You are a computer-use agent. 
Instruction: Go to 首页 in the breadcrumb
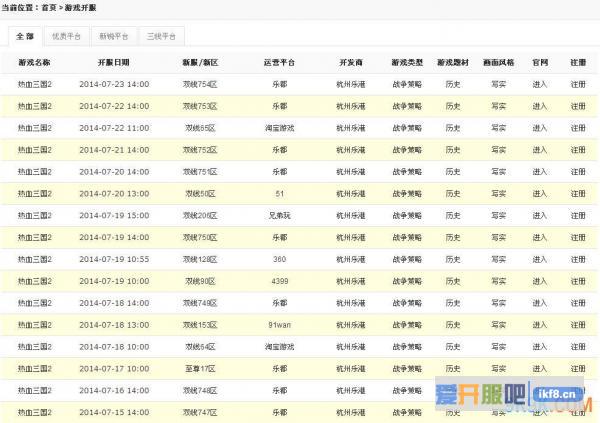click(49, 8)
